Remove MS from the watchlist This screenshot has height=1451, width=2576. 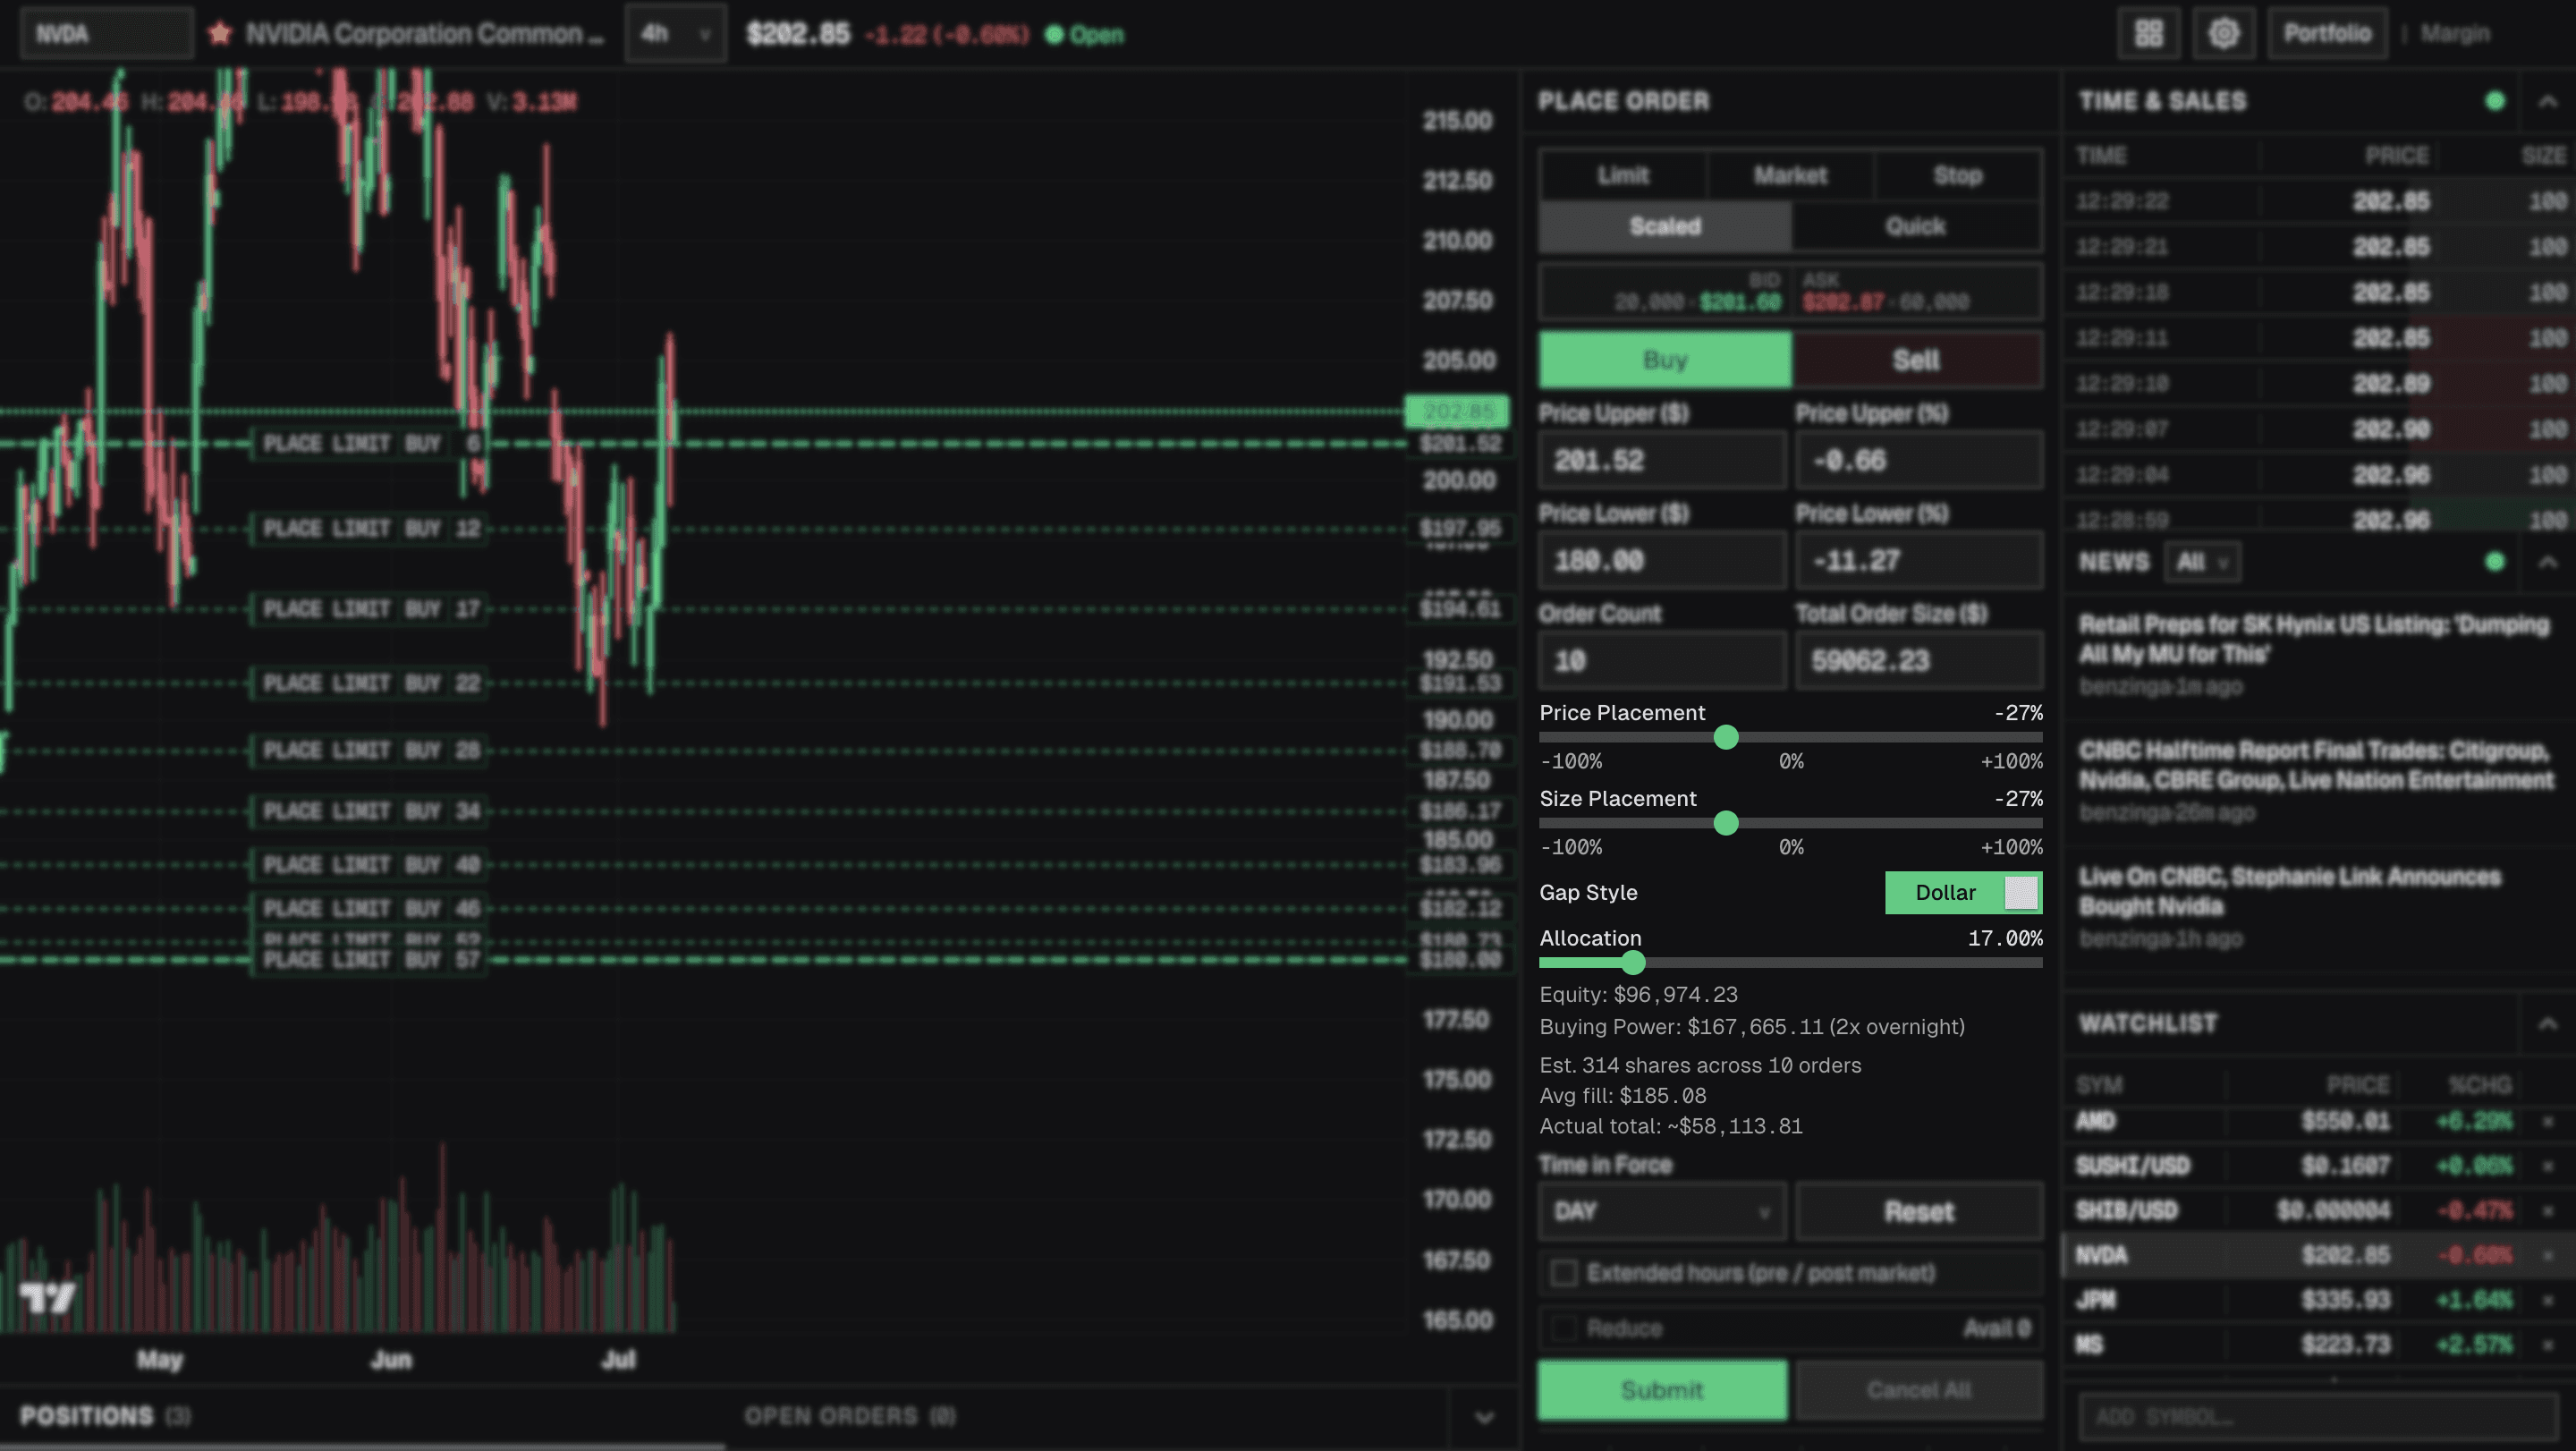[2547, 1344]
